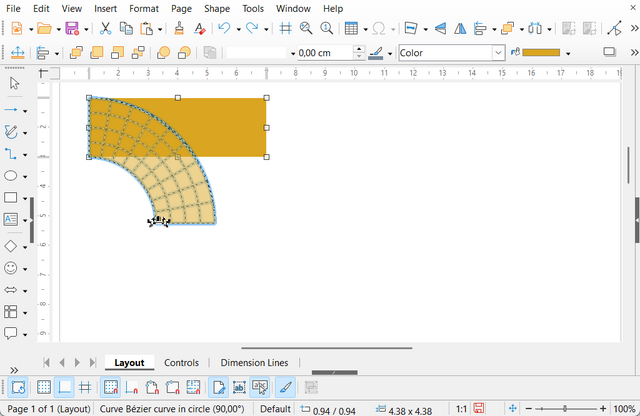Click the Cut scissors icon
640x416 pixels.
(x=106, y=29)
